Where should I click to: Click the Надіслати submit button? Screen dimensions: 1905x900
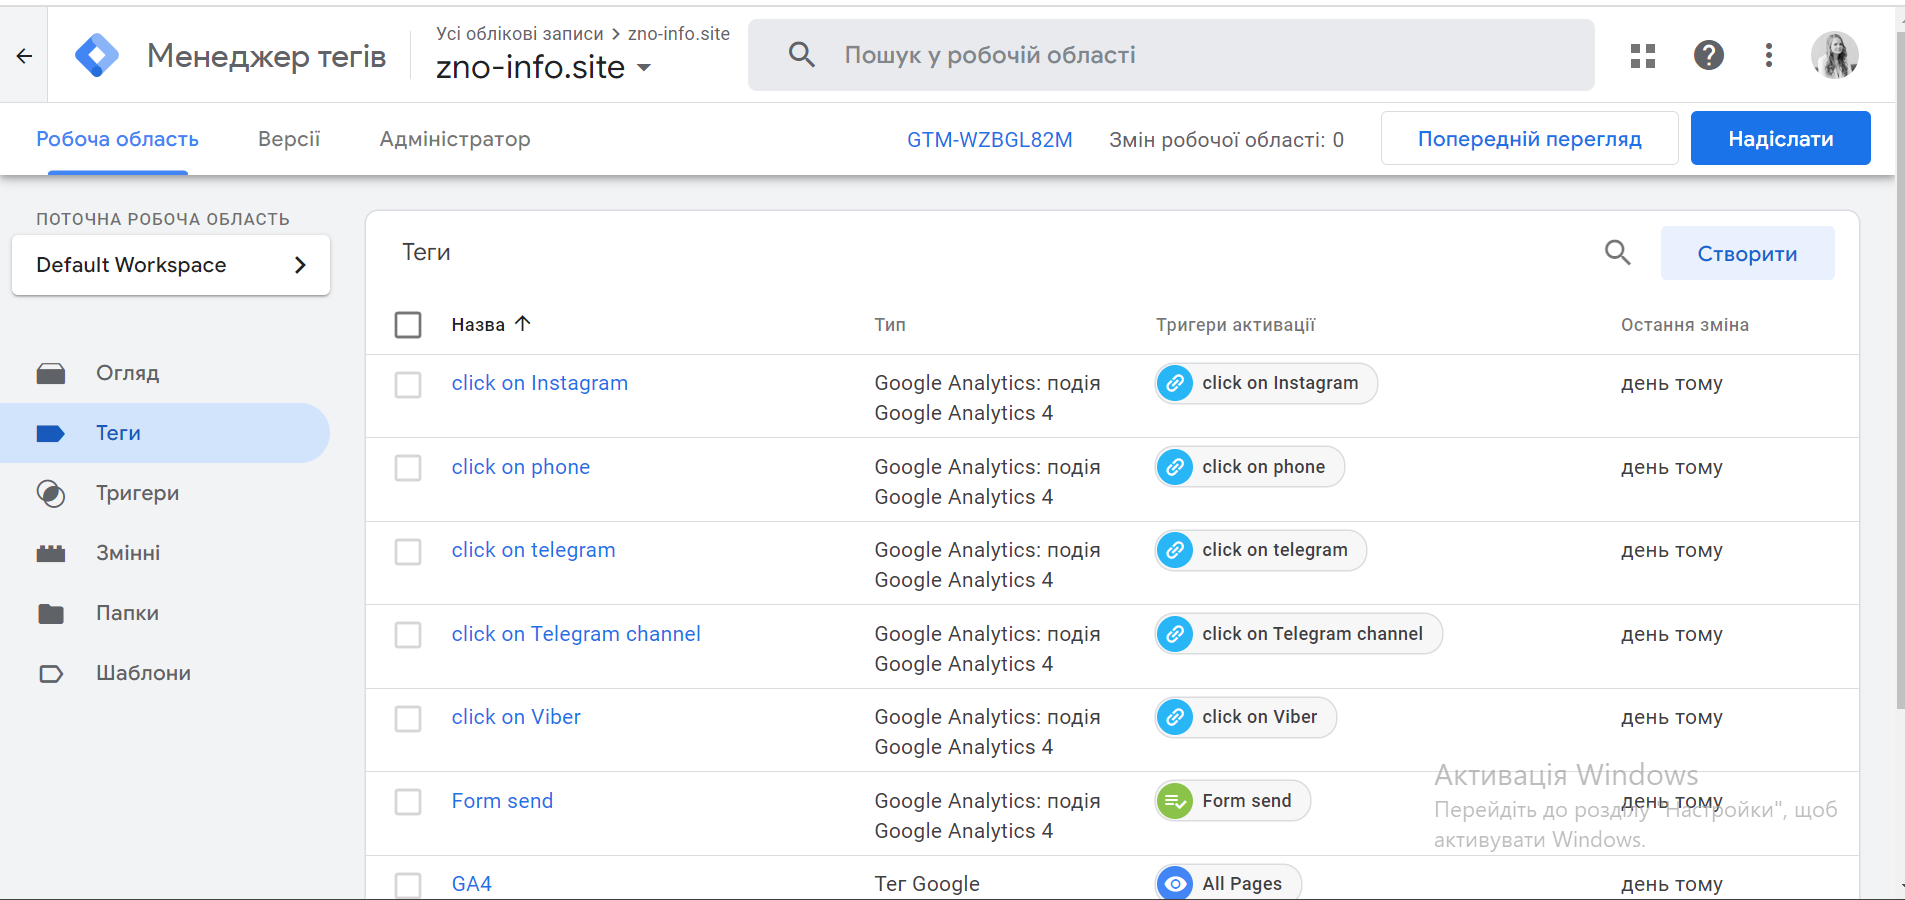coord(1780,138)
